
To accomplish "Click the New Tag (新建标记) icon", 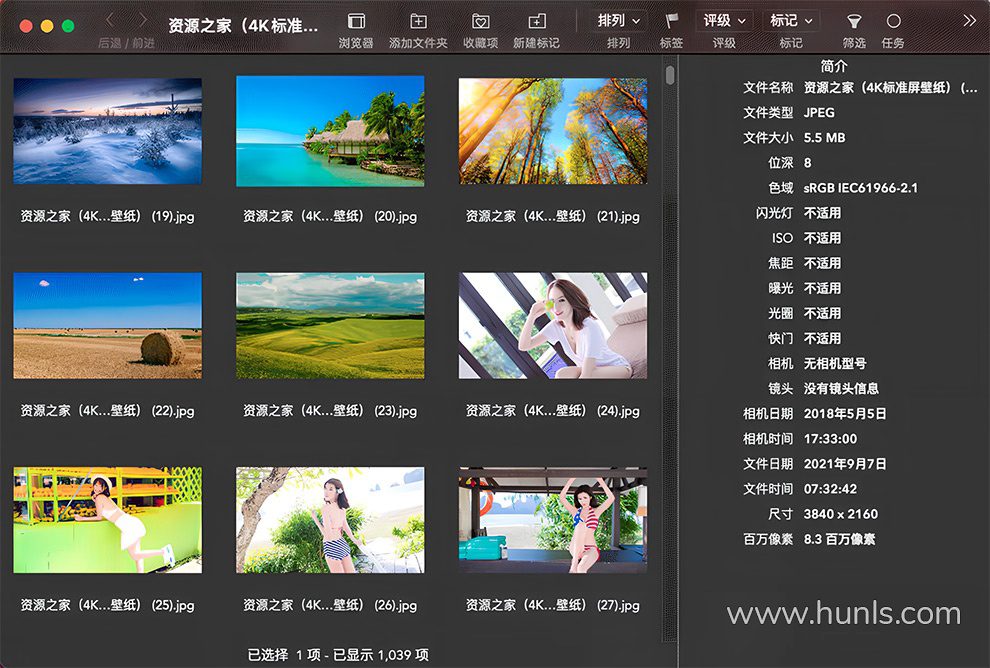I will click(536, 21).
